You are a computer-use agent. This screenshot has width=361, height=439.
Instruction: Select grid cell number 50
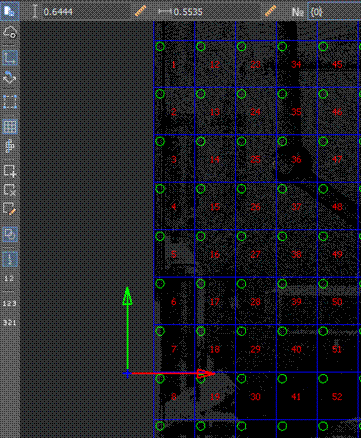[337, 302]
